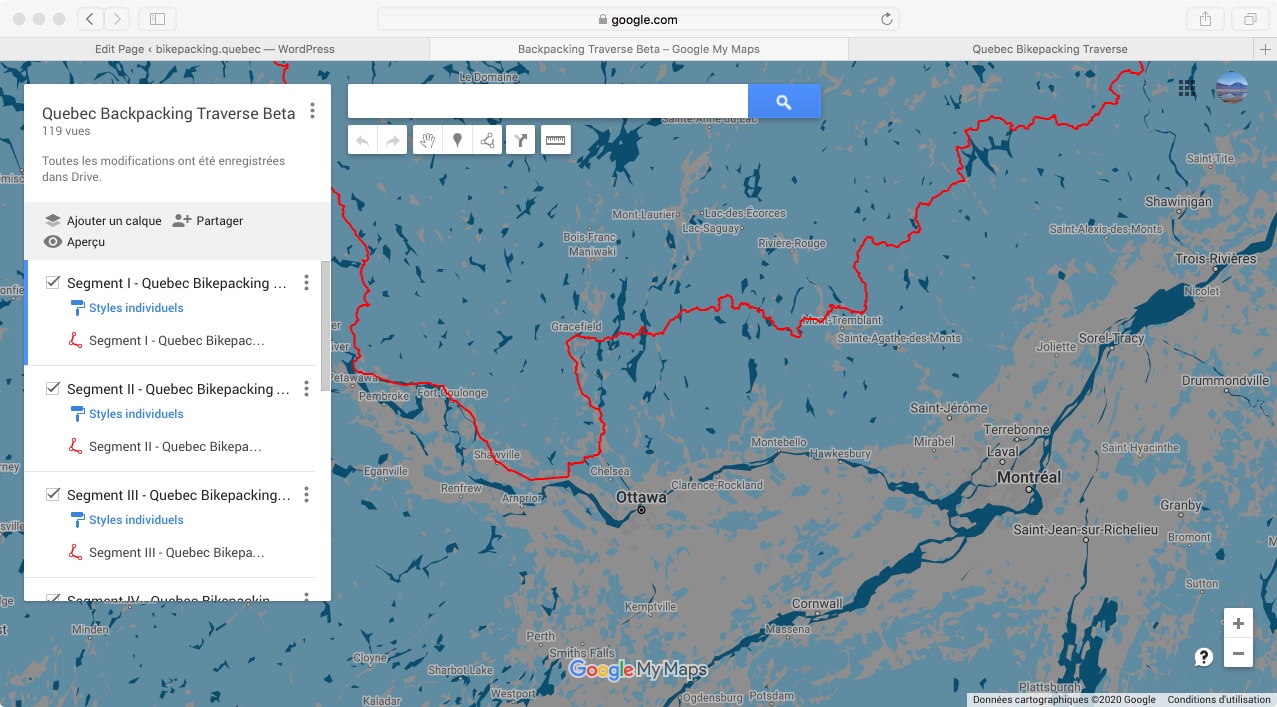Choose the draw a line tool

(488, 141)
